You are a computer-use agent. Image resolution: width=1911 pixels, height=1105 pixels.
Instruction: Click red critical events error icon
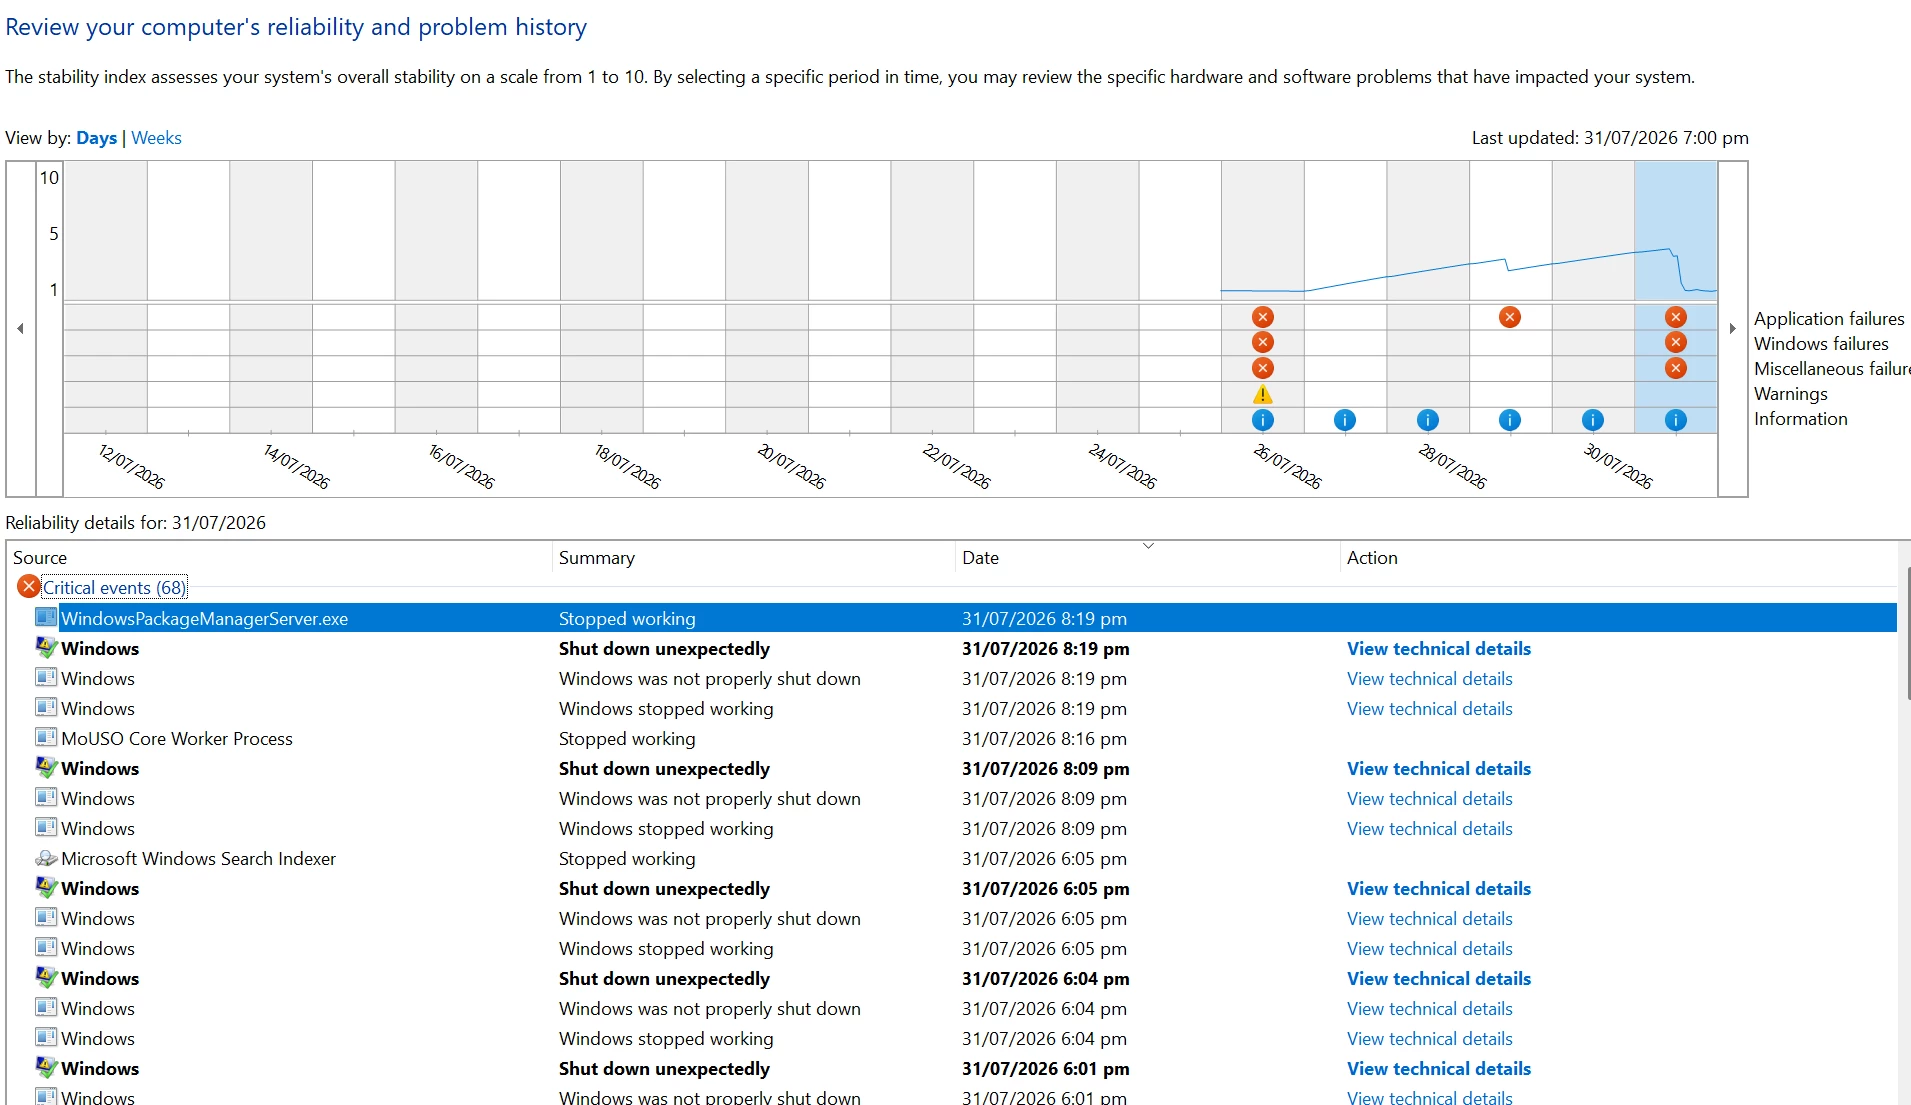(29, 587)
